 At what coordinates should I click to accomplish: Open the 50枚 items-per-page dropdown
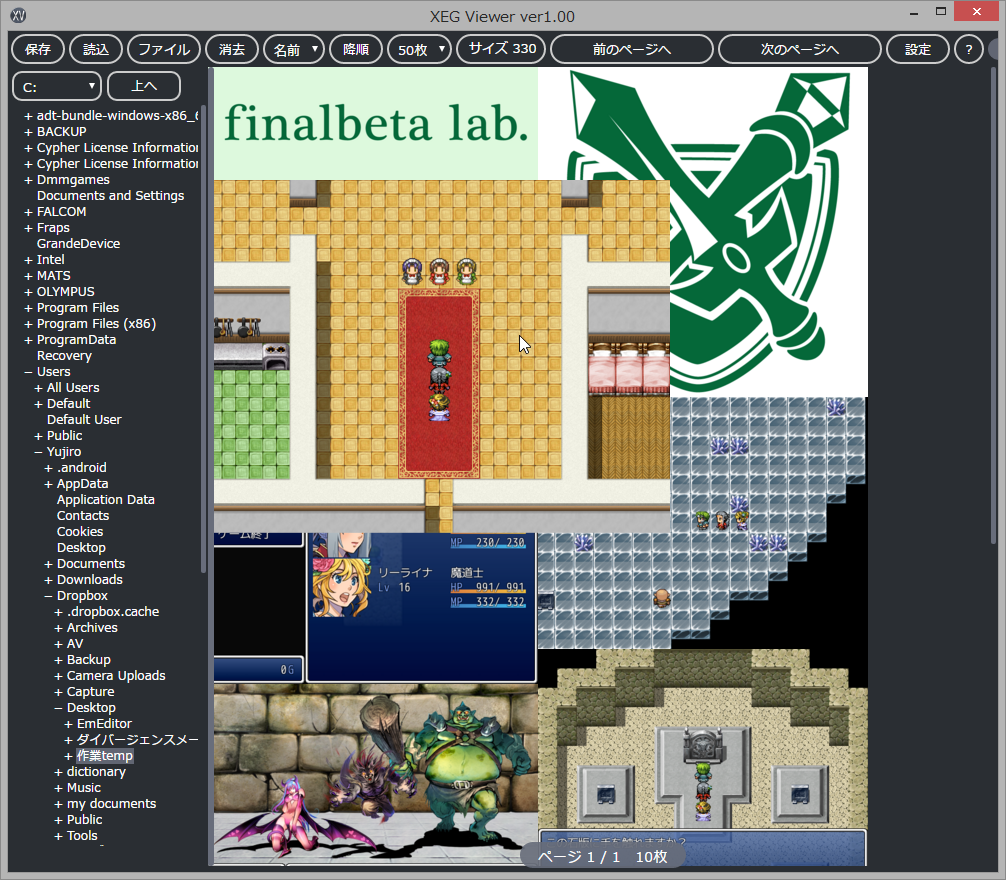click(420, 49)
